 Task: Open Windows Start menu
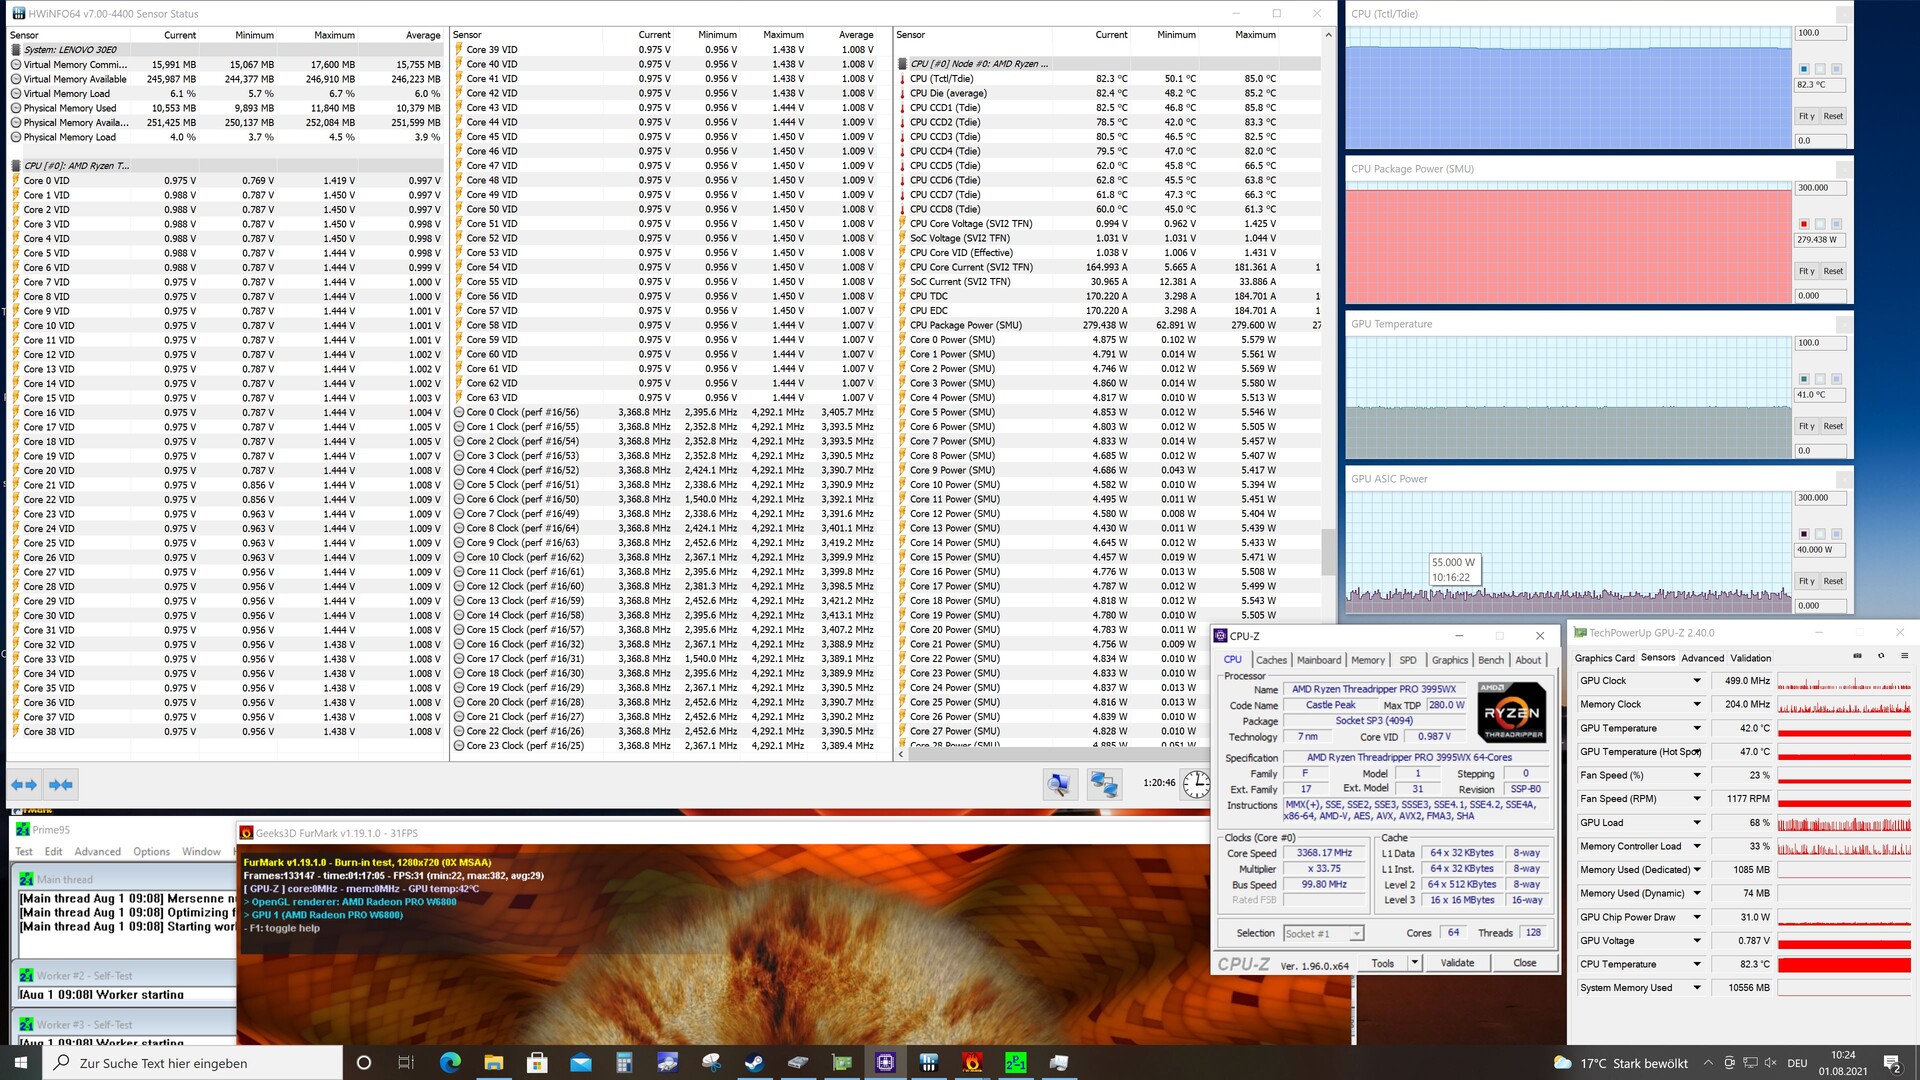(21, 1062)
